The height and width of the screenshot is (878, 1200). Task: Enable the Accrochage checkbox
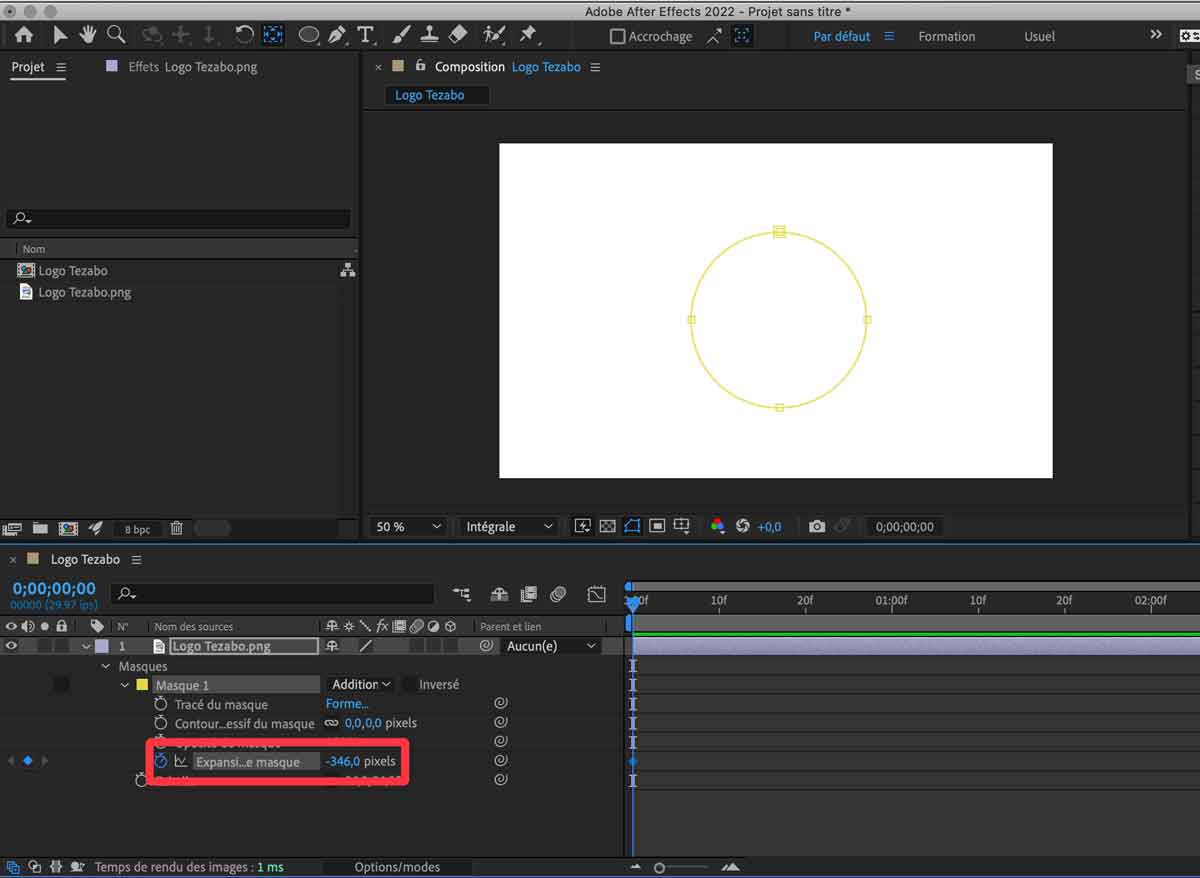click(617, 37)
